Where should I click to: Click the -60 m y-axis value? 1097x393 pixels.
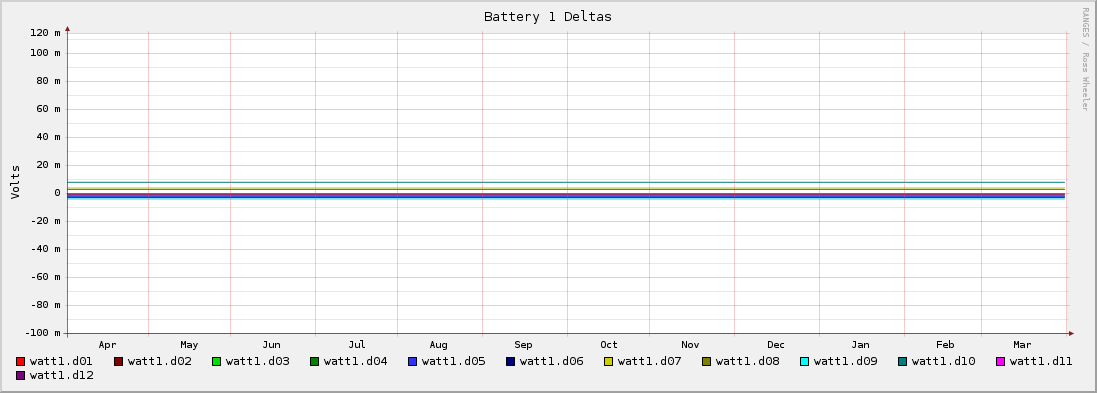[x=45, y=277]
